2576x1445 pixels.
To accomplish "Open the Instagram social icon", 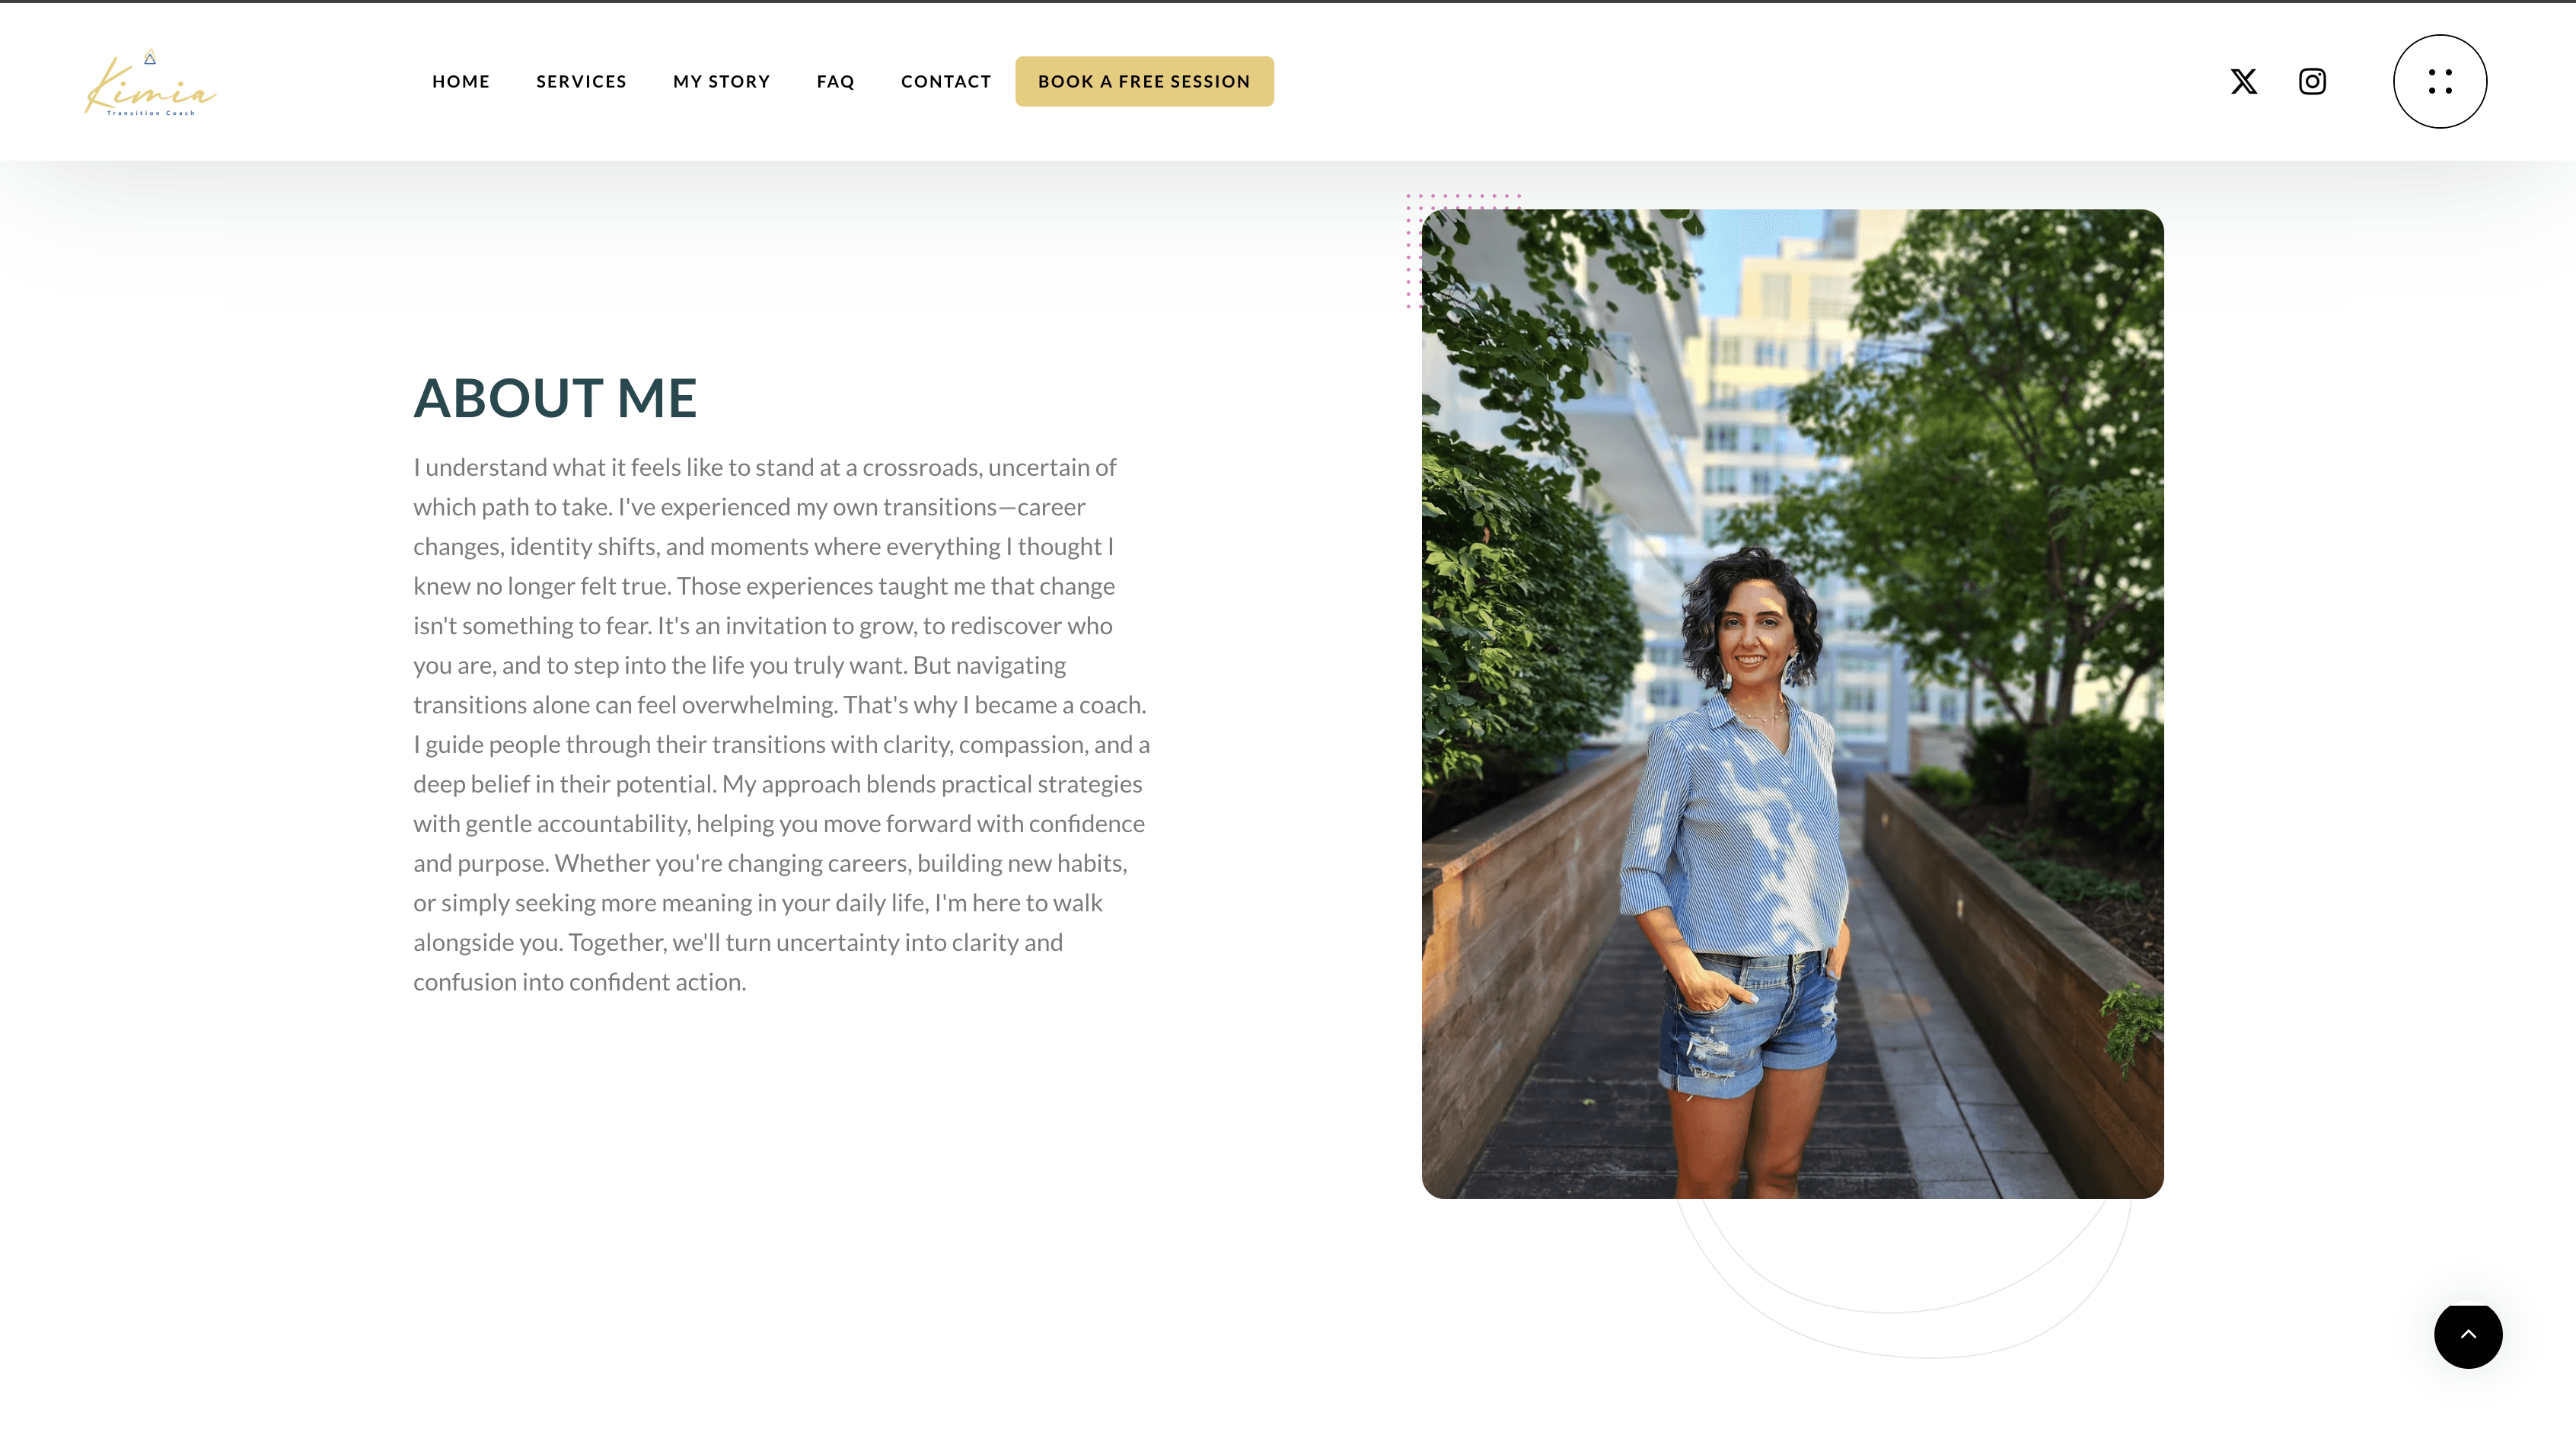I will tap(2312, 81).
